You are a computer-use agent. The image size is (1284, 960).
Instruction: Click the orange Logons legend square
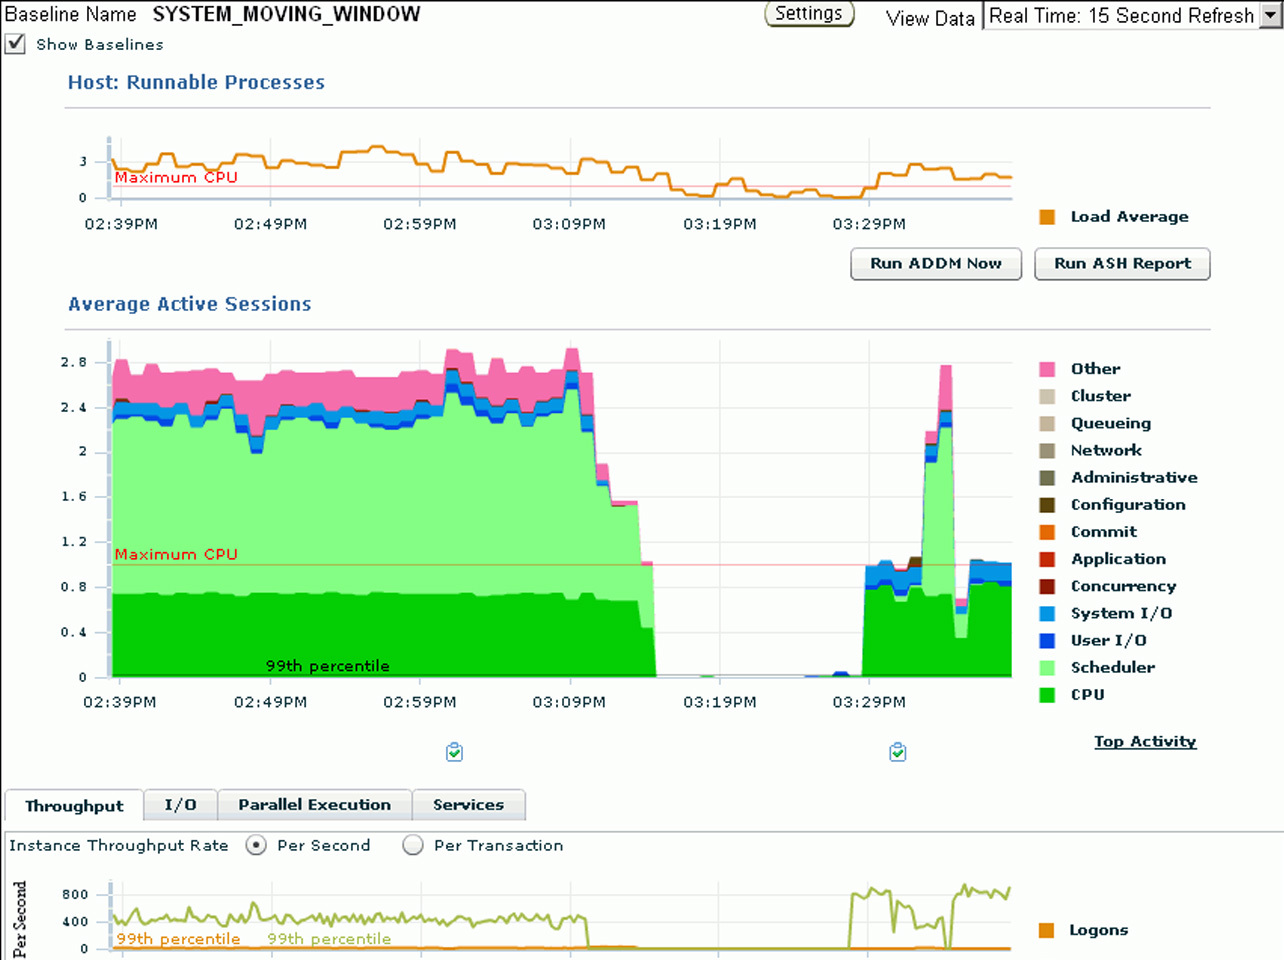[1046, 931]
